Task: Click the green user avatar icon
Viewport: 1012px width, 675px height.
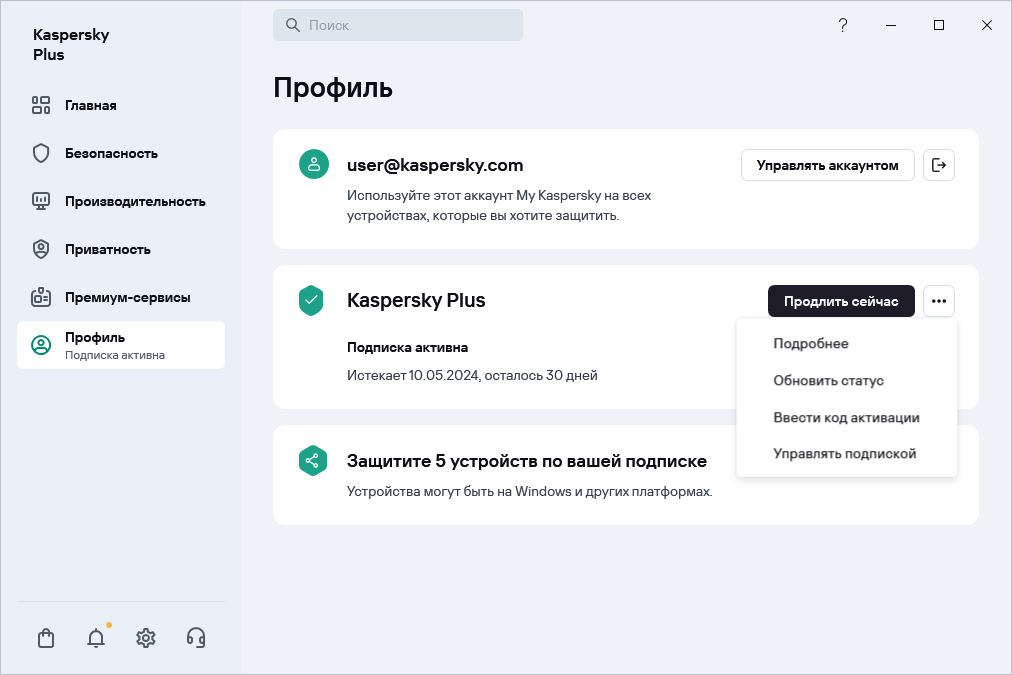Action: point(314,165)
